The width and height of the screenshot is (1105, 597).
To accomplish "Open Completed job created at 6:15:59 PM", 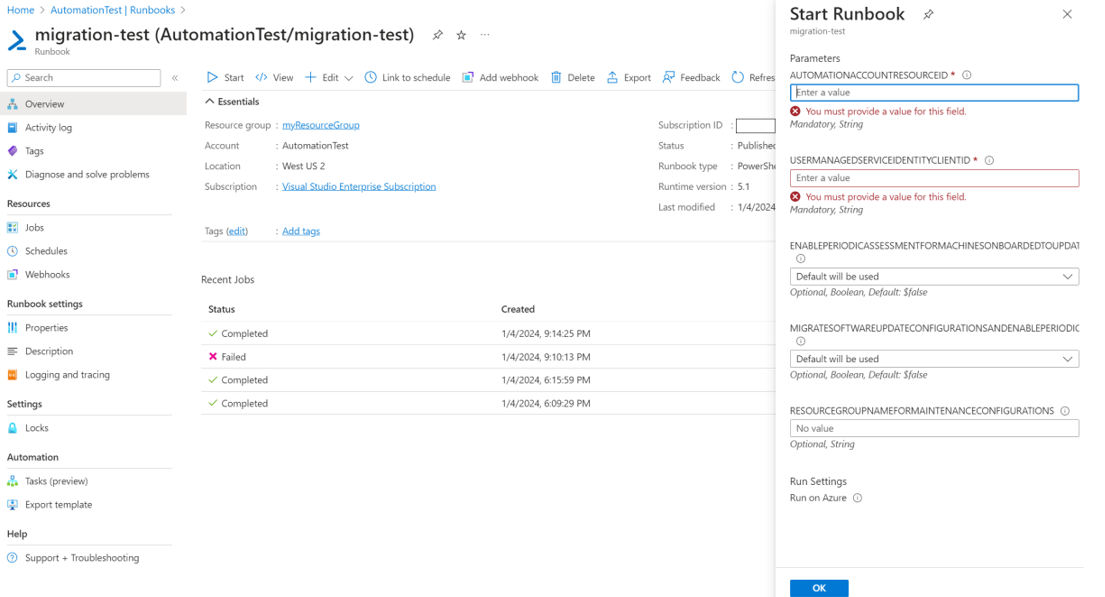I will tap(488, 380).
